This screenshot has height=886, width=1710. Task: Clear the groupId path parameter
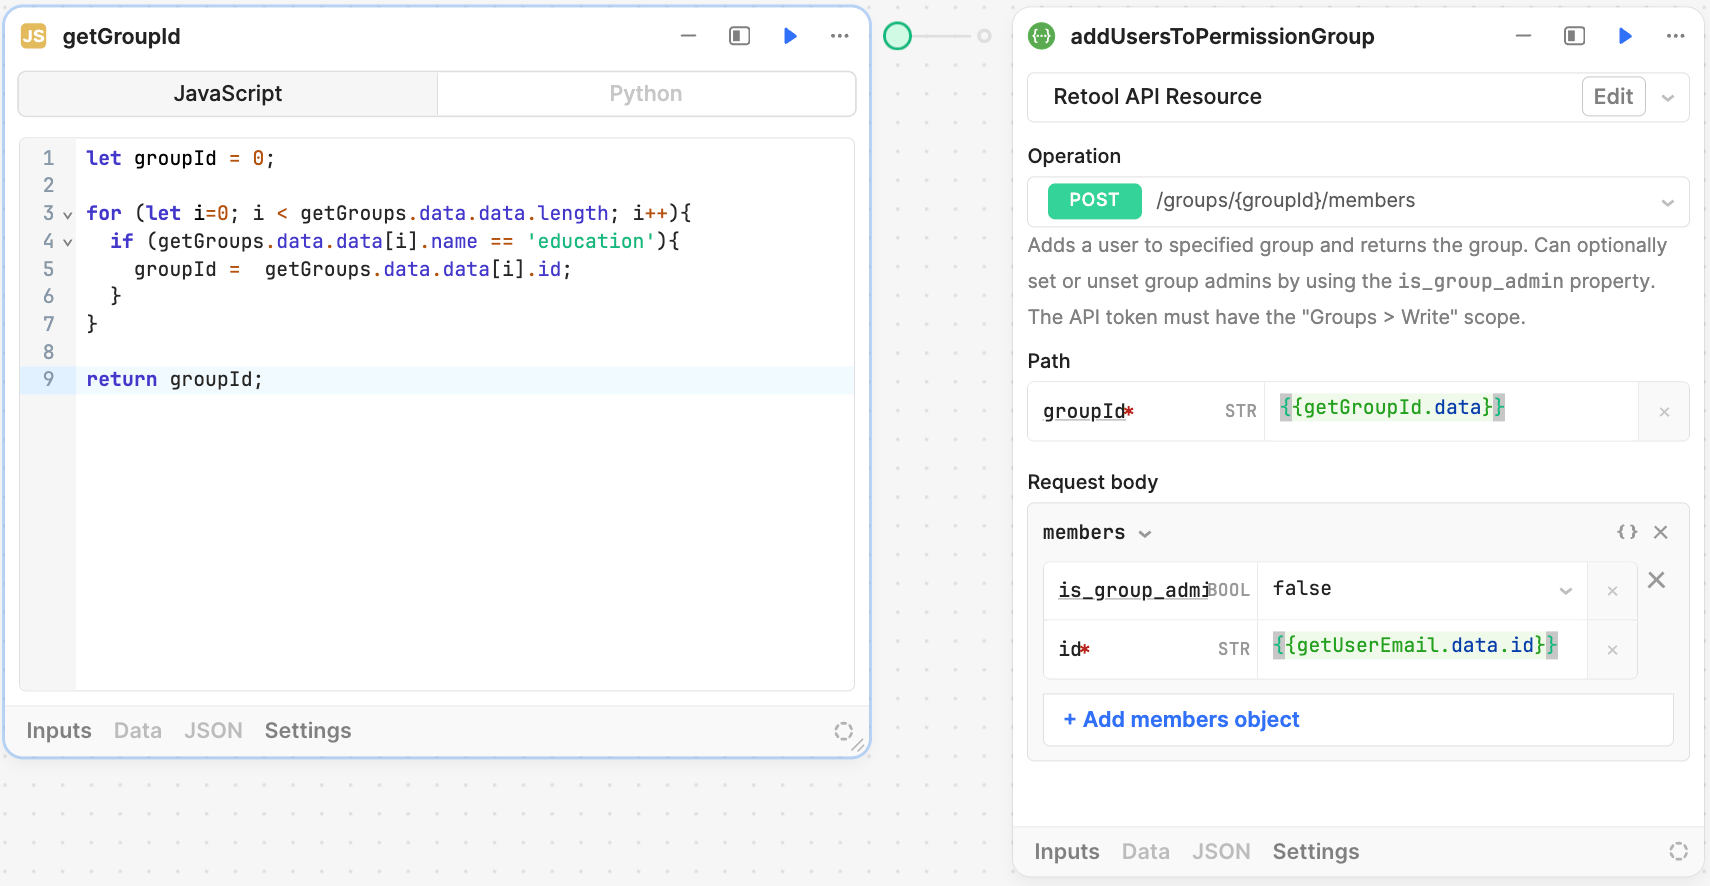coord(1664,412)
